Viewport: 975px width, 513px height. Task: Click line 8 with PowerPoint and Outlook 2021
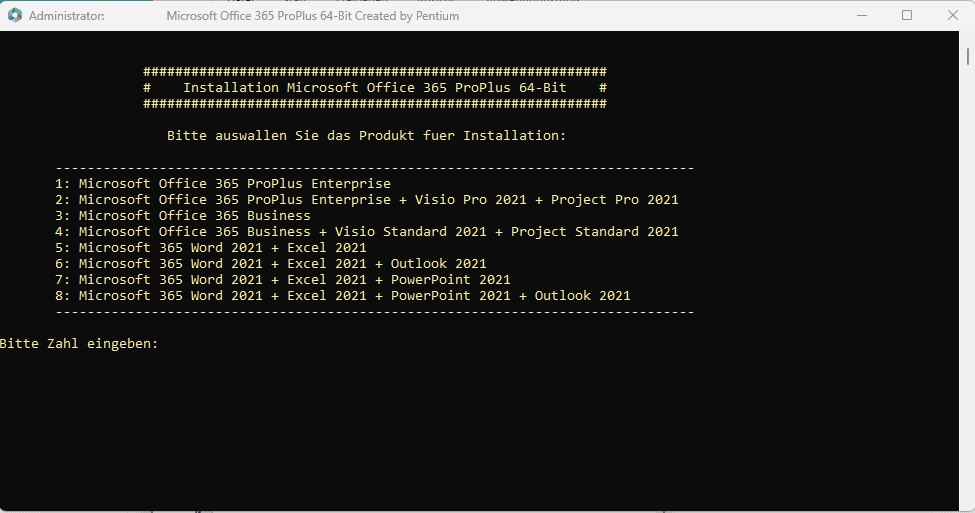[x=343, y=295]
